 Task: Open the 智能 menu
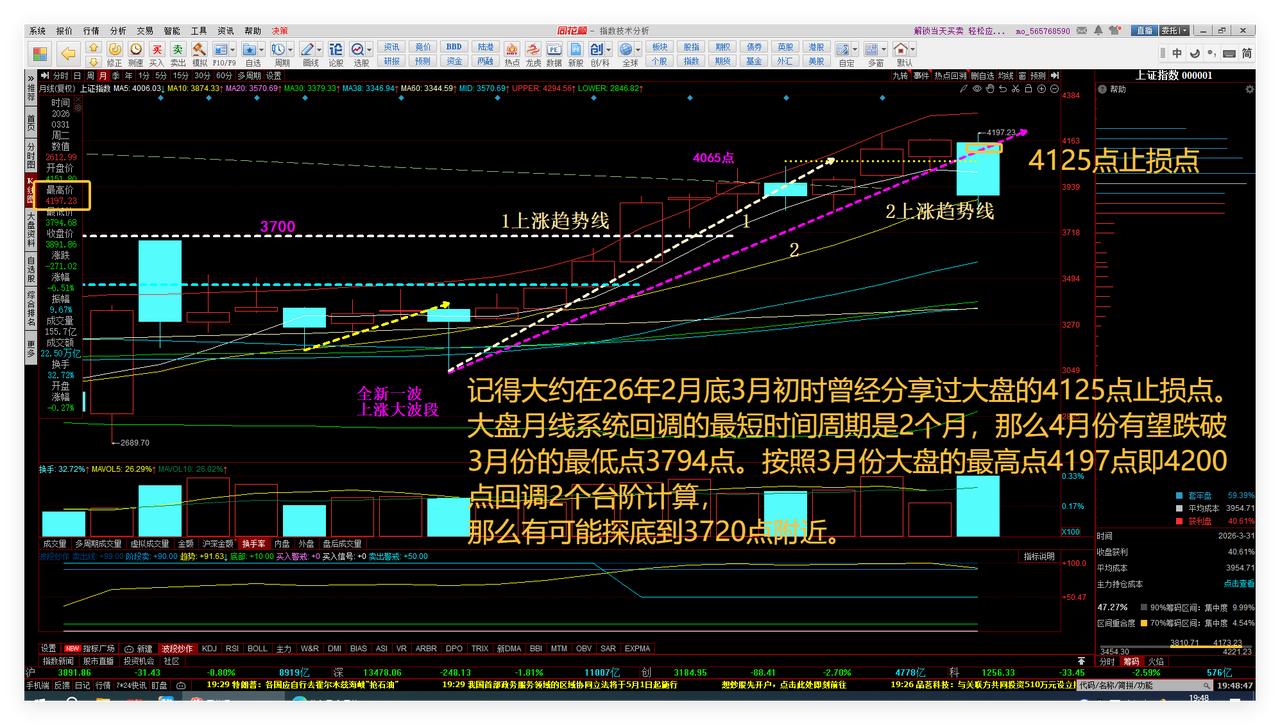(172, 31)
